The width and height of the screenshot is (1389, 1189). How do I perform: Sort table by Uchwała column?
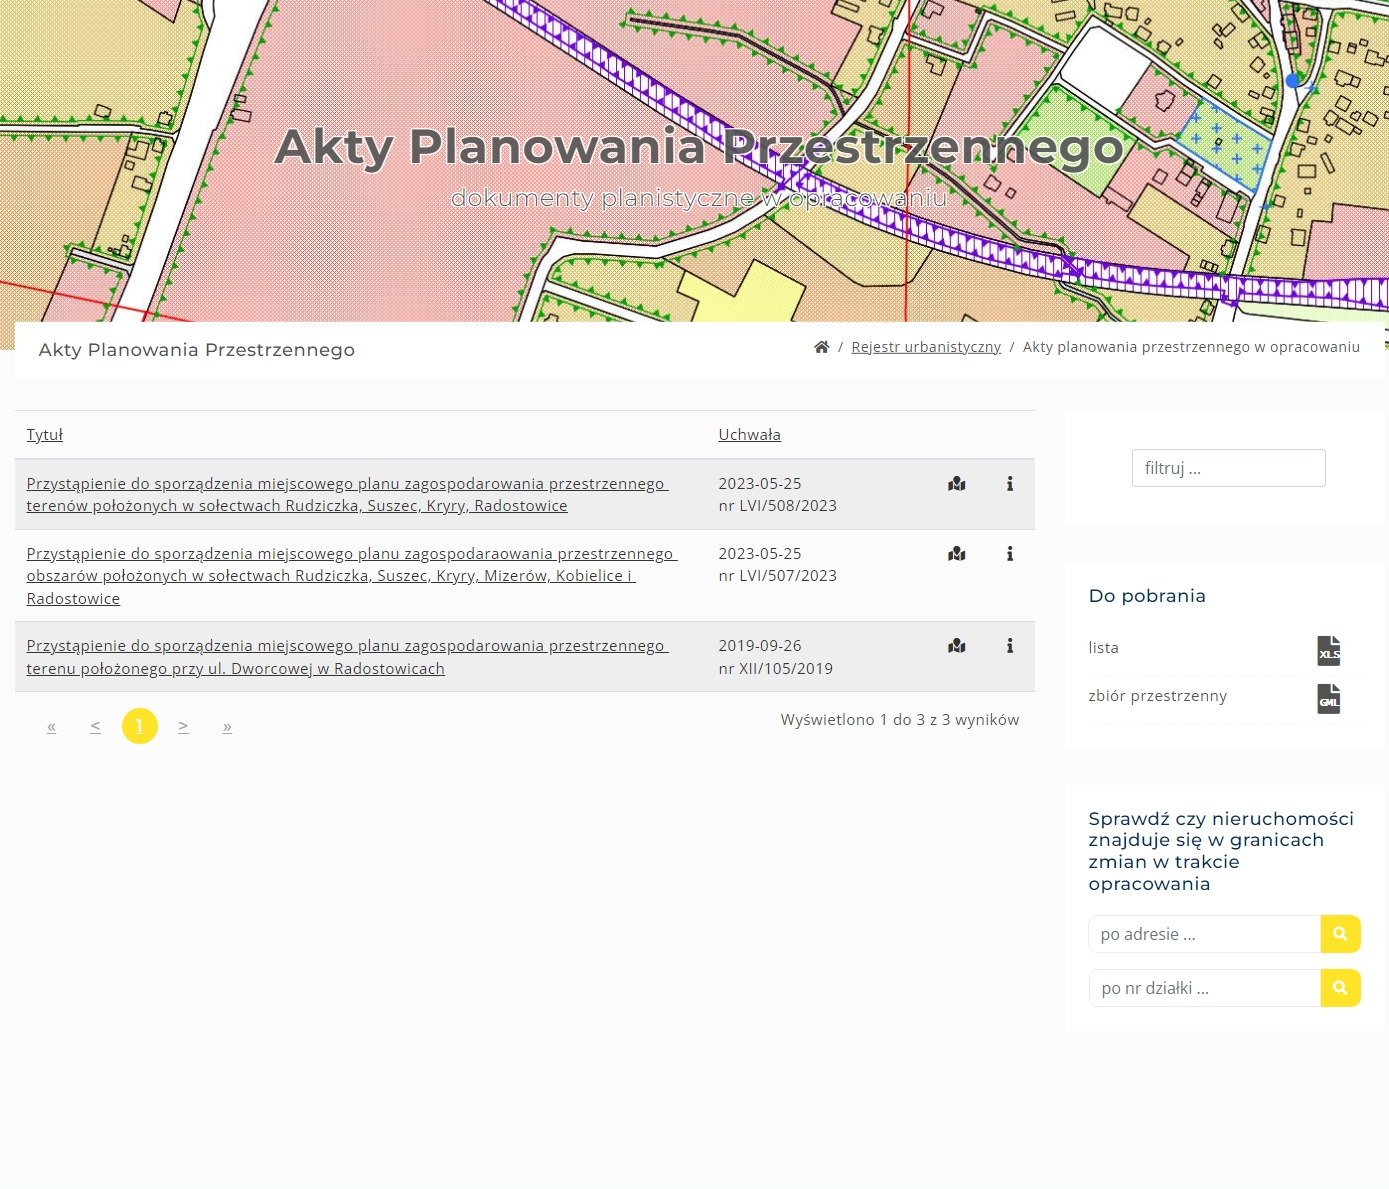tap(749, 435)
